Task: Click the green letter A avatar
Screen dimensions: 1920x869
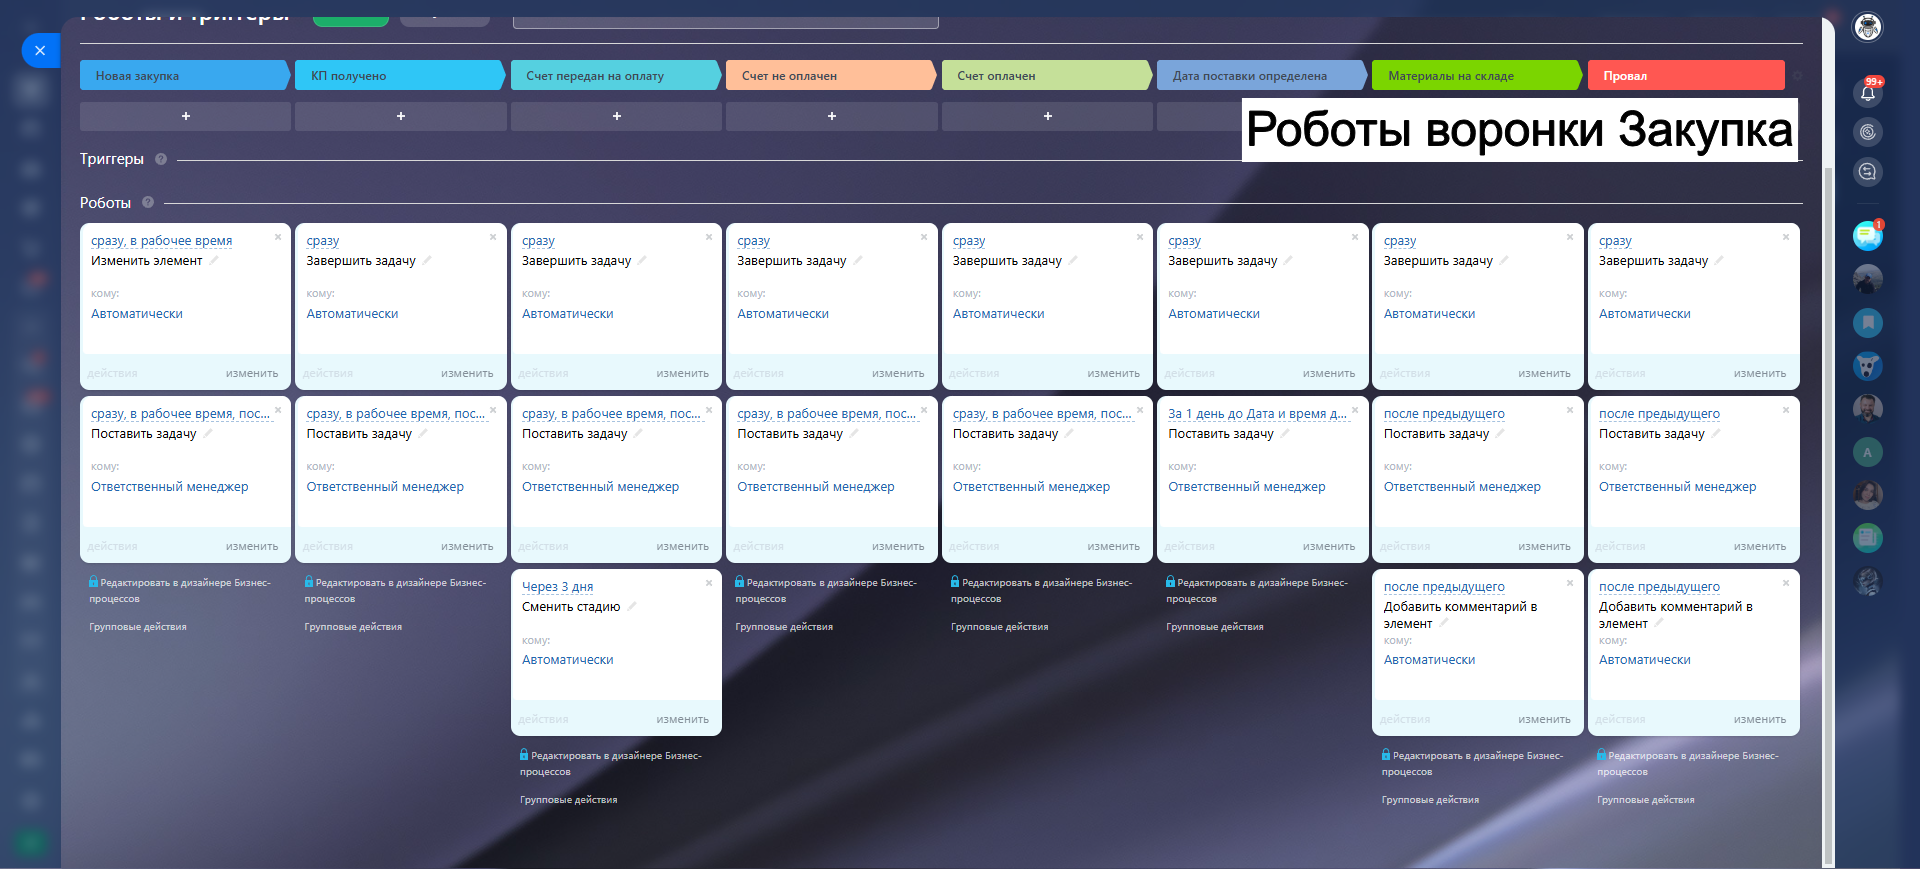Action: pos(1868,452)
